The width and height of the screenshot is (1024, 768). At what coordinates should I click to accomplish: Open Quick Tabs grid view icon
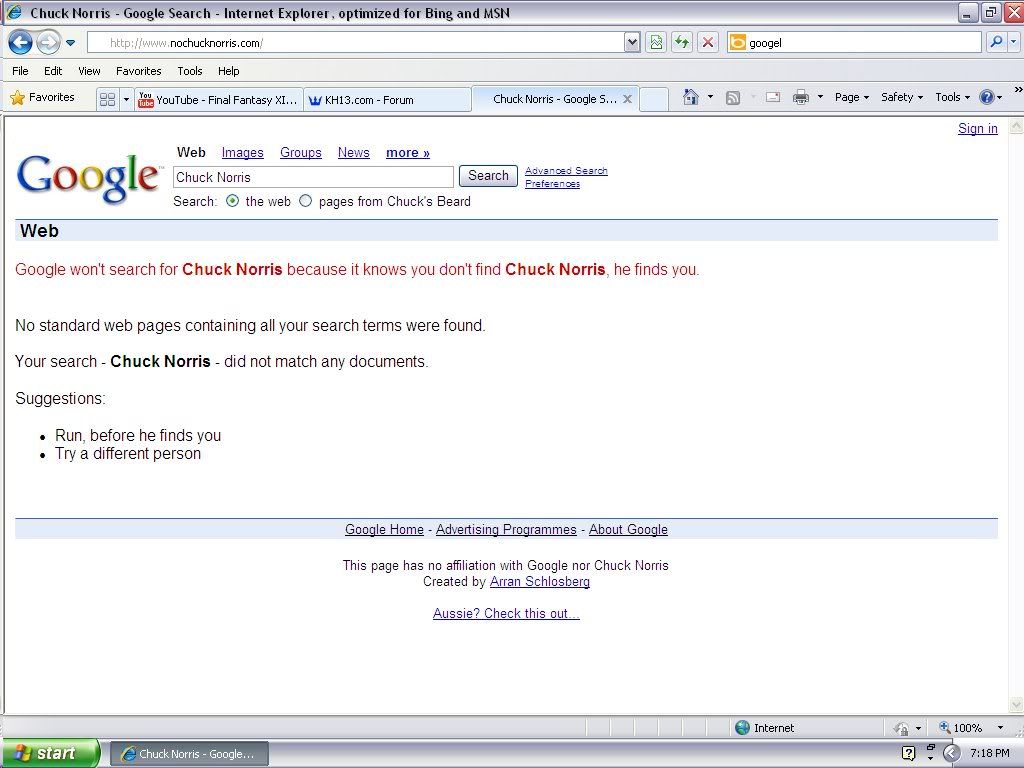107,99
